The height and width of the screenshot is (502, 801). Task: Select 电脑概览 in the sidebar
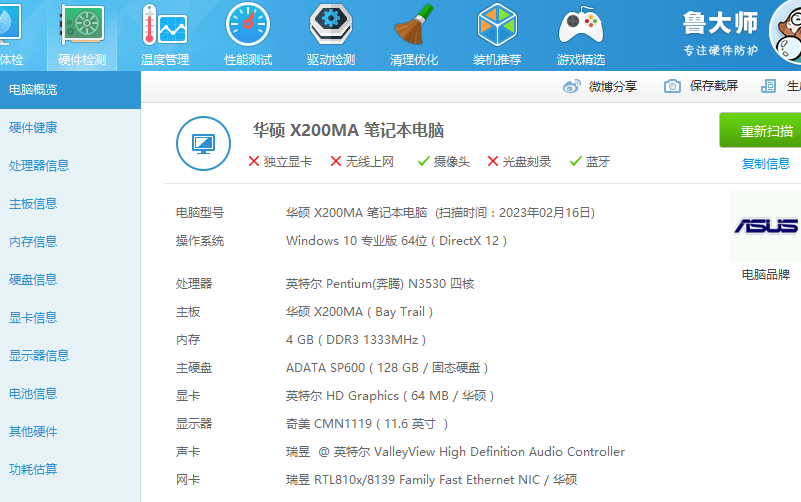tap(70, 90)
